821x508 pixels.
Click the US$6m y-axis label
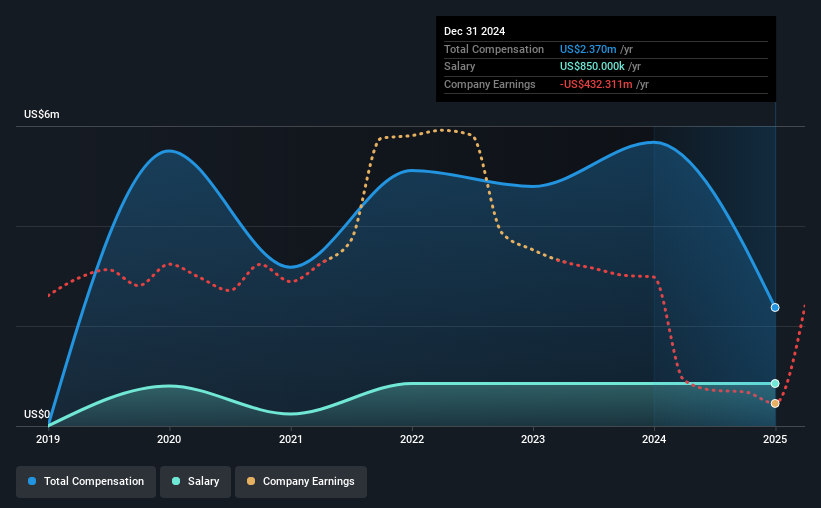click(42, 114)
